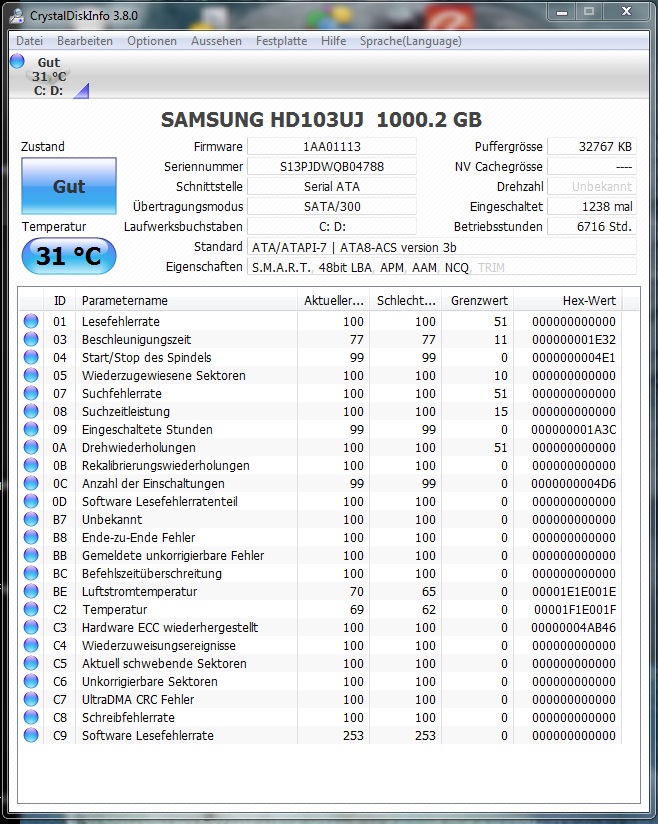Click the status orb for Suchfehlerrate row
This screenshot has height=824, width=658.
click(x=31, y=393)
